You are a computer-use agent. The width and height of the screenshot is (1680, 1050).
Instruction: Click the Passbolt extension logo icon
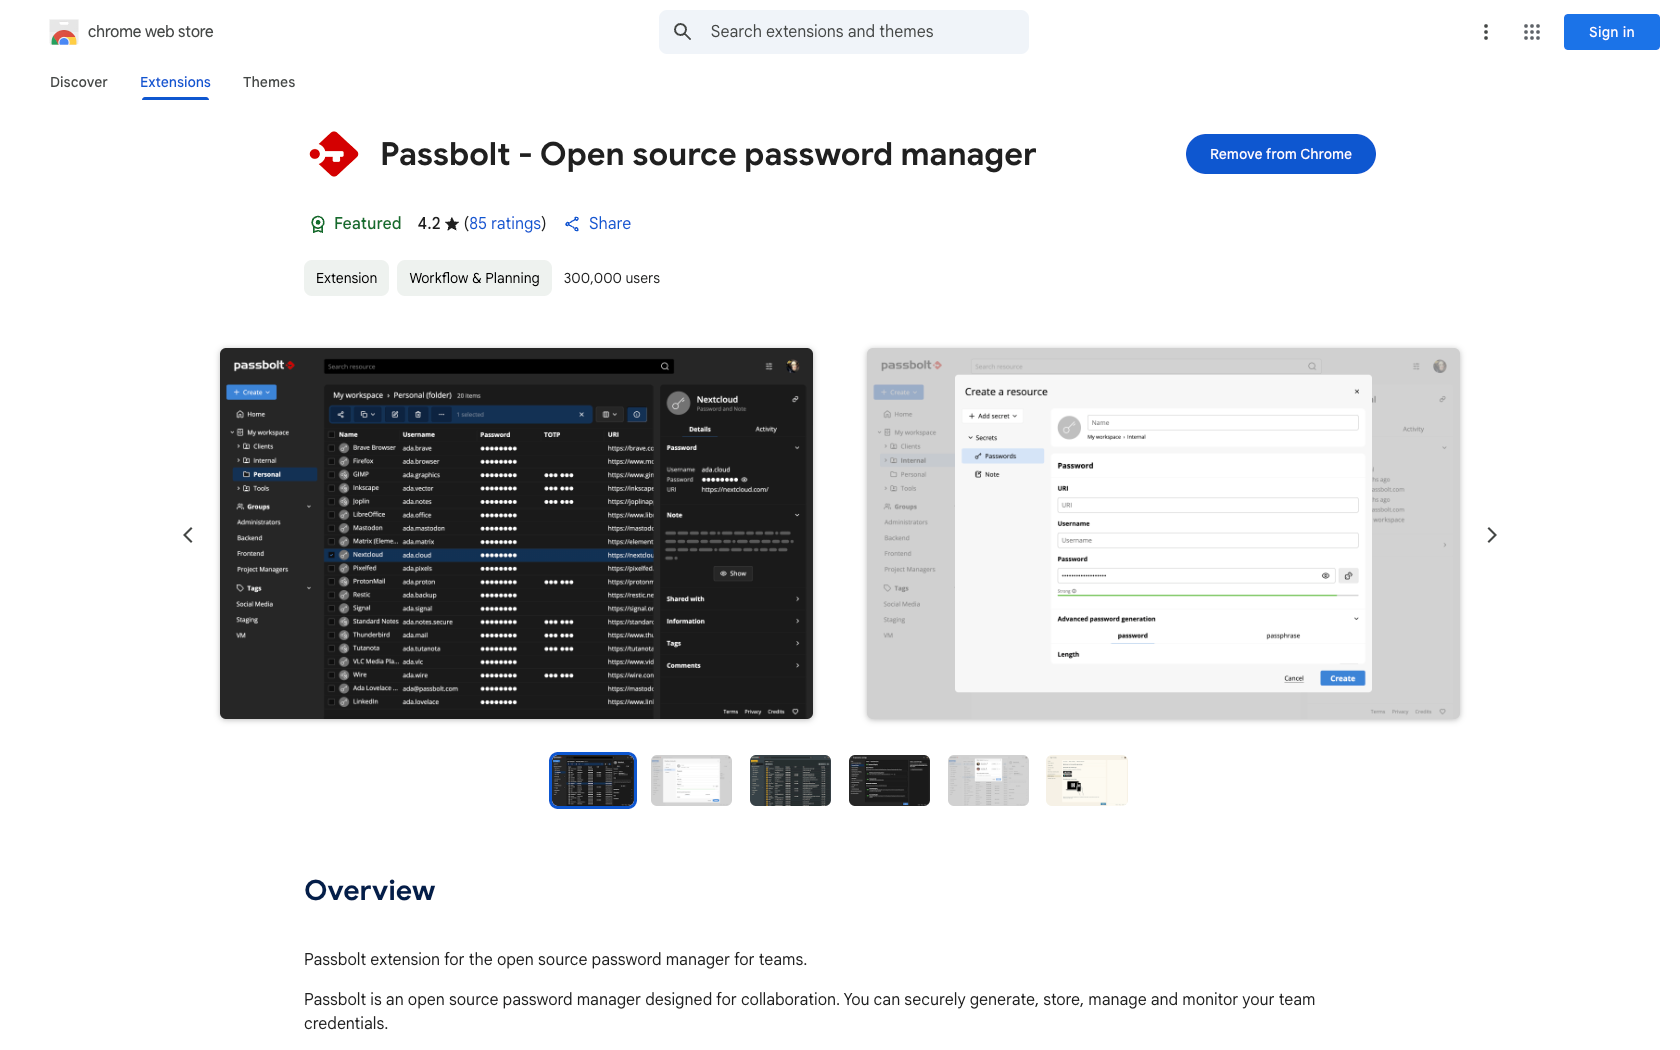coord(334,155)
